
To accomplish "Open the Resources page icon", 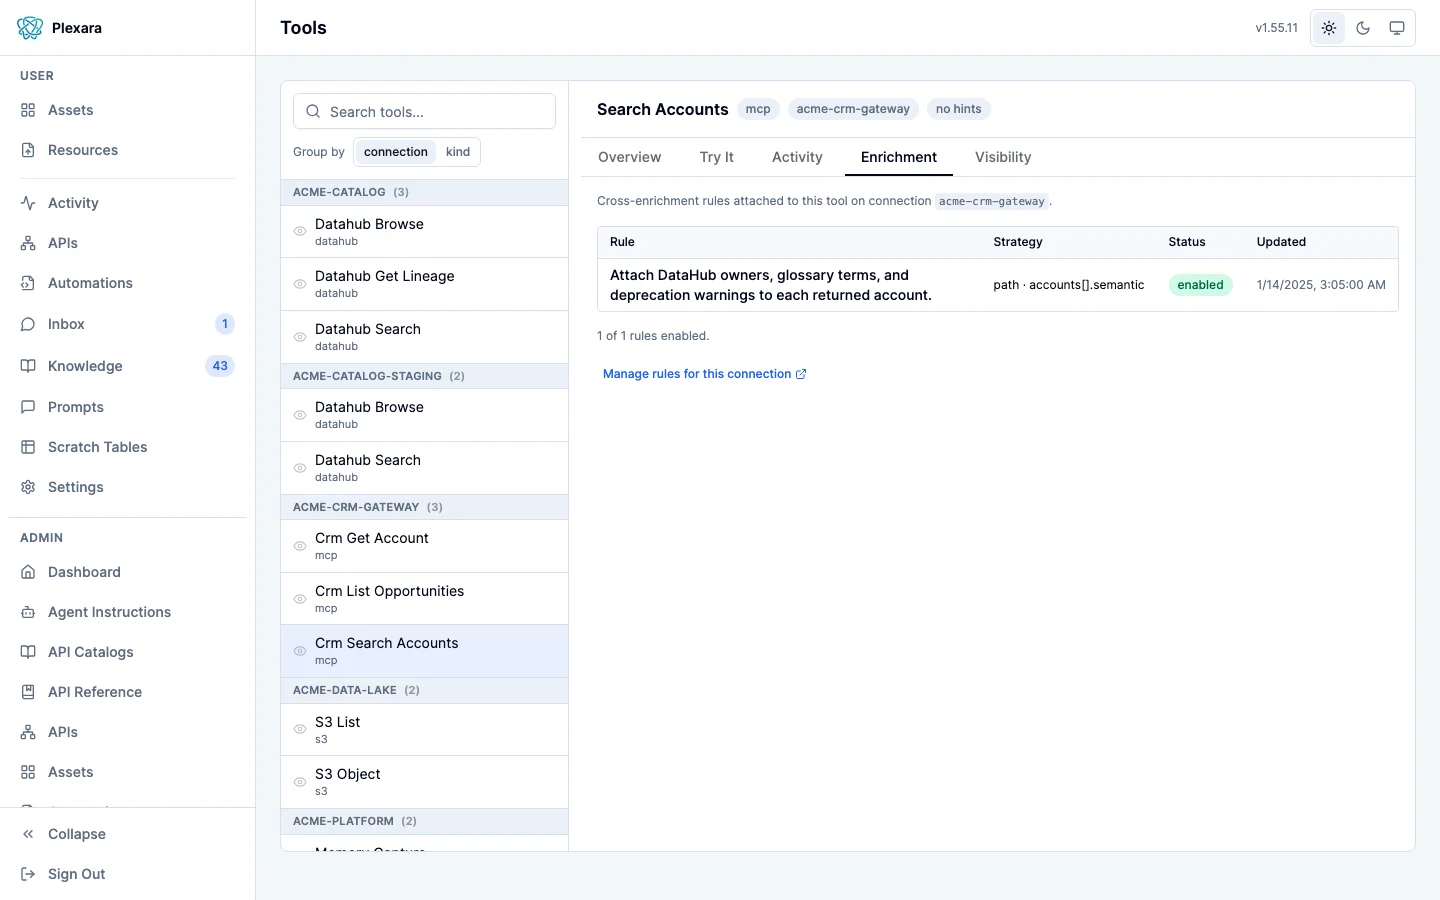I will 28,150.
